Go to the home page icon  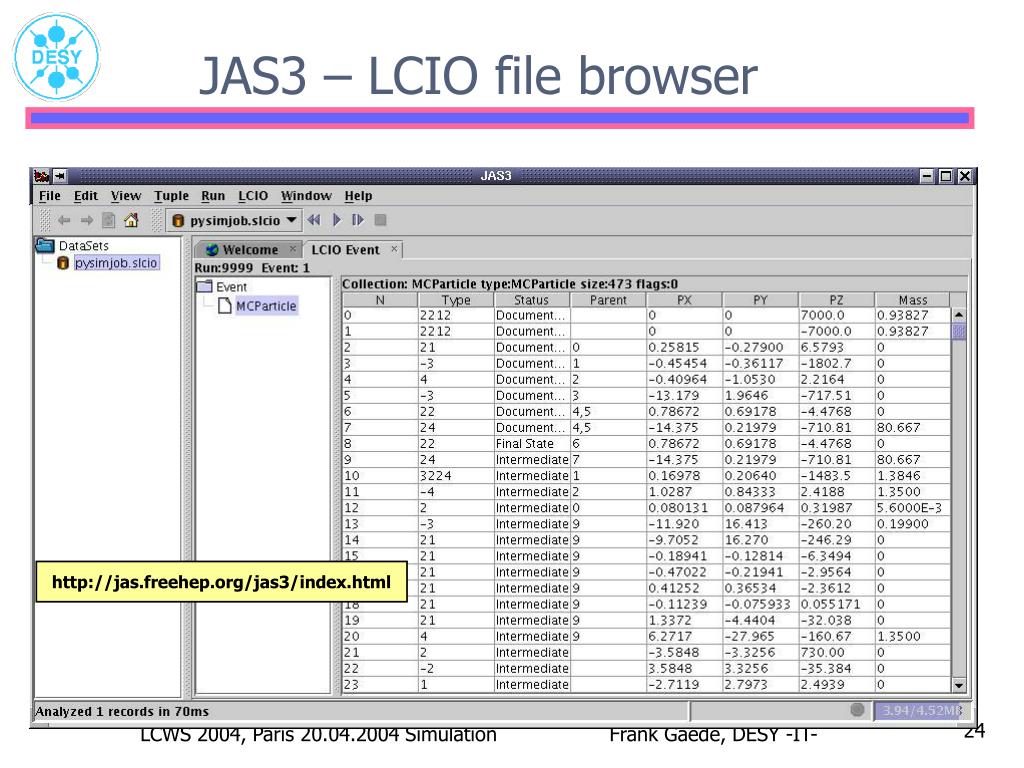[131, 220]
